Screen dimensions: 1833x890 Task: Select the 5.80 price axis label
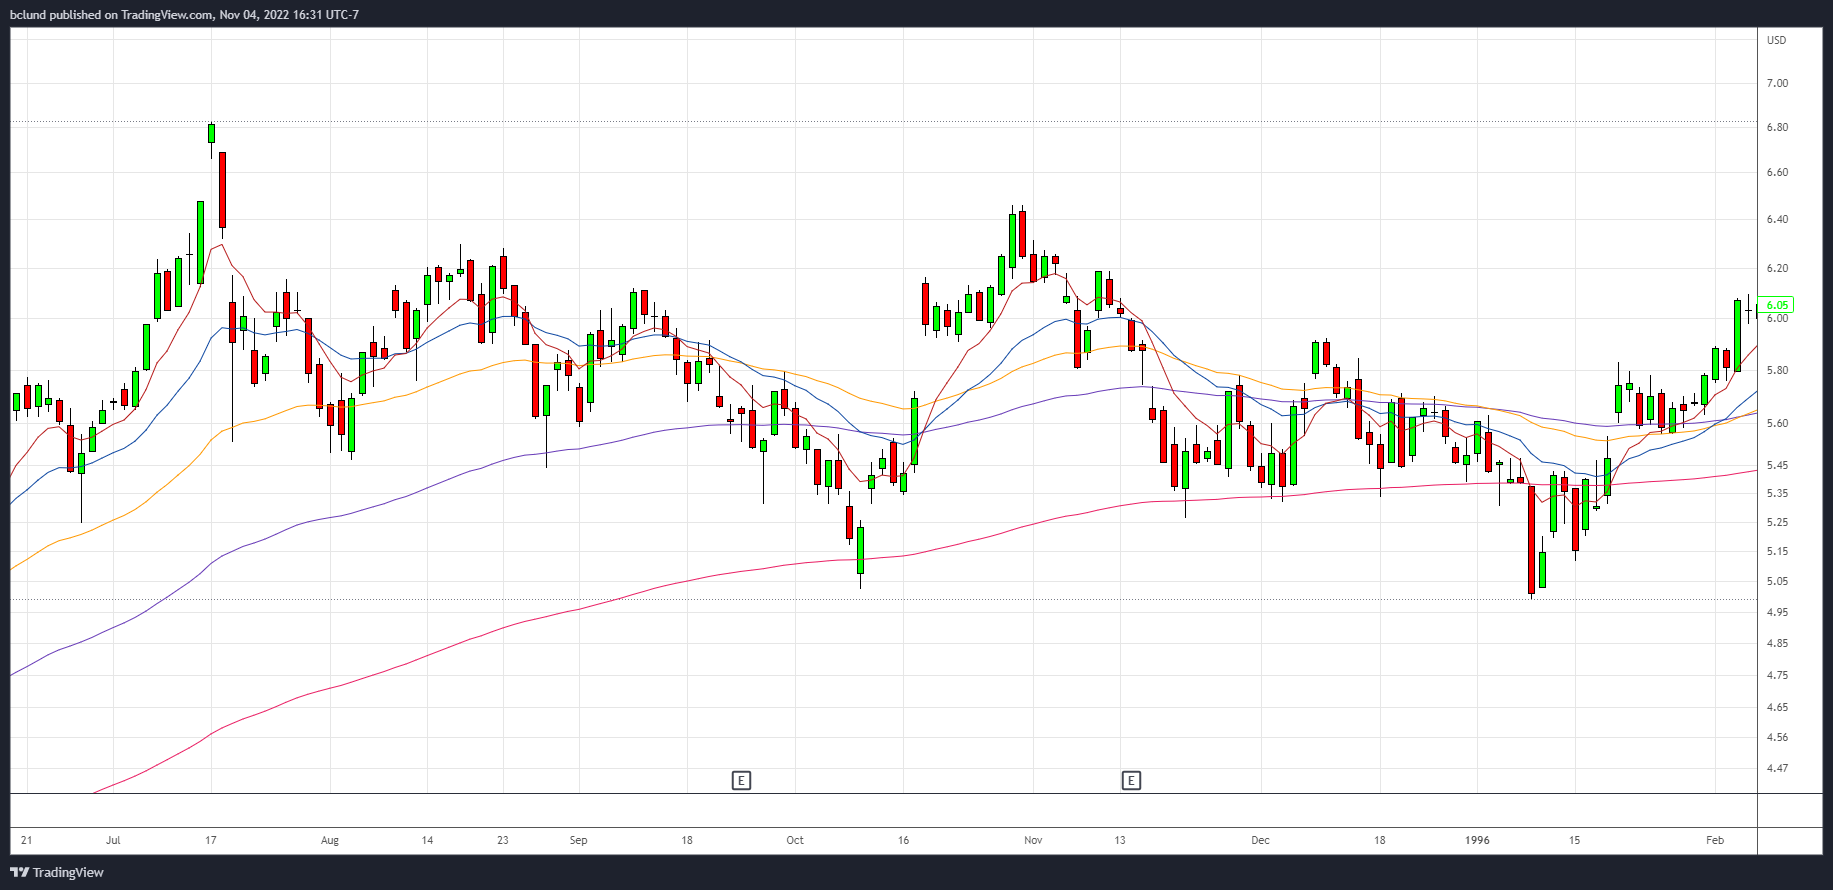tap(1777, 370)
